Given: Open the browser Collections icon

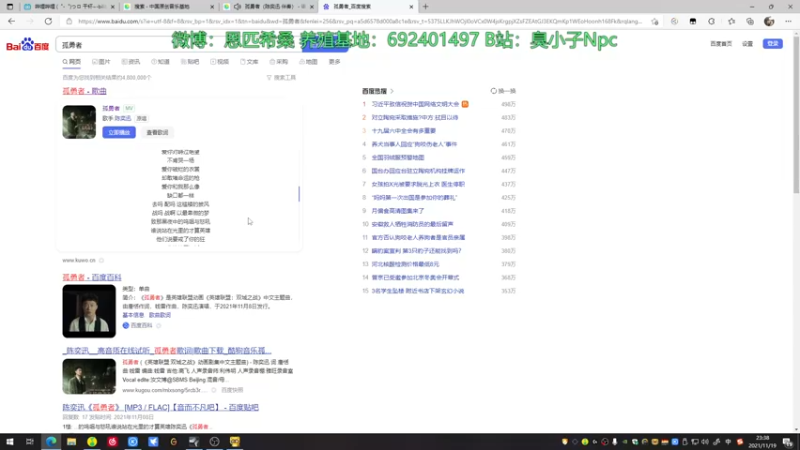Looking at the screenshot, I should click(x=750, y=21).
